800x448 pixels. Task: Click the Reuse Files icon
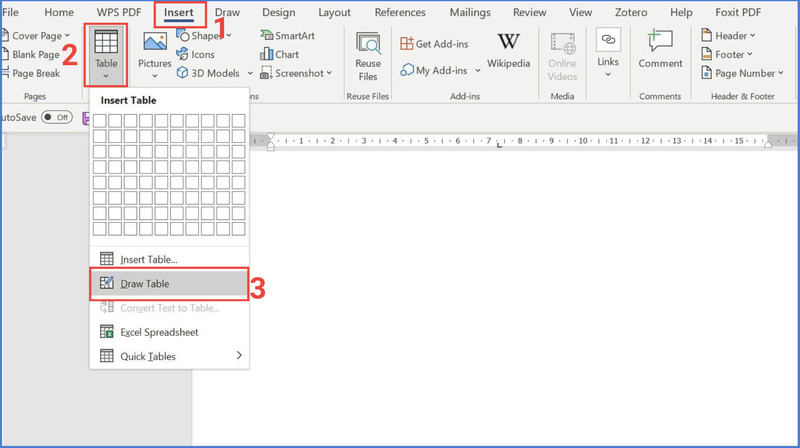pyautogui.click(x=368, y=47)
